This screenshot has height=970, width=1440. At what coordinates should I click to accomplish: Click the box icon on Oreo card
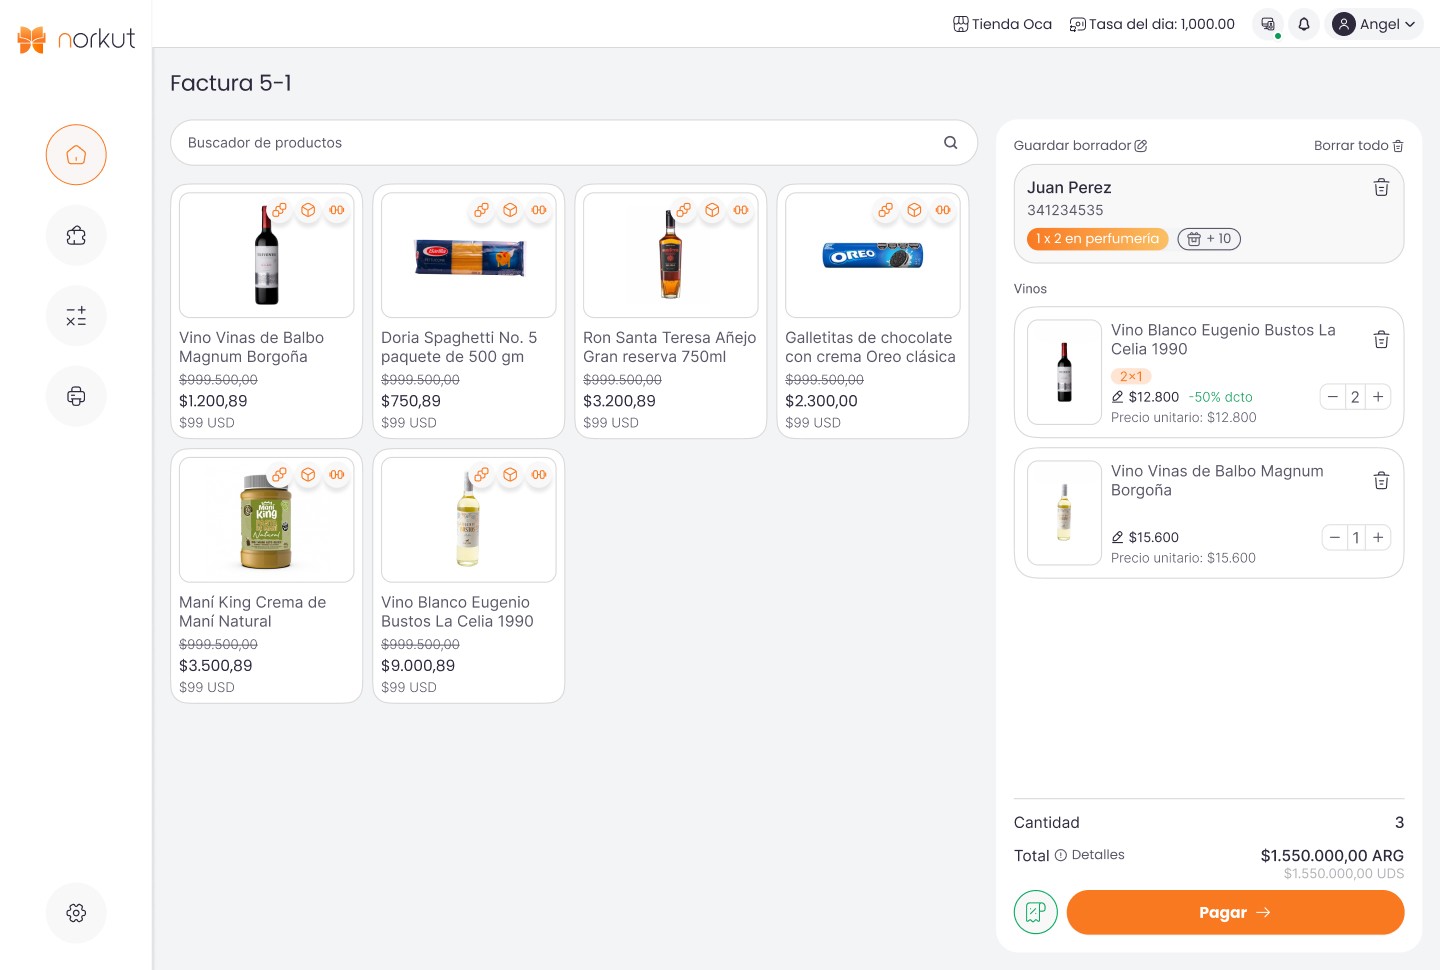pos(914,210)
